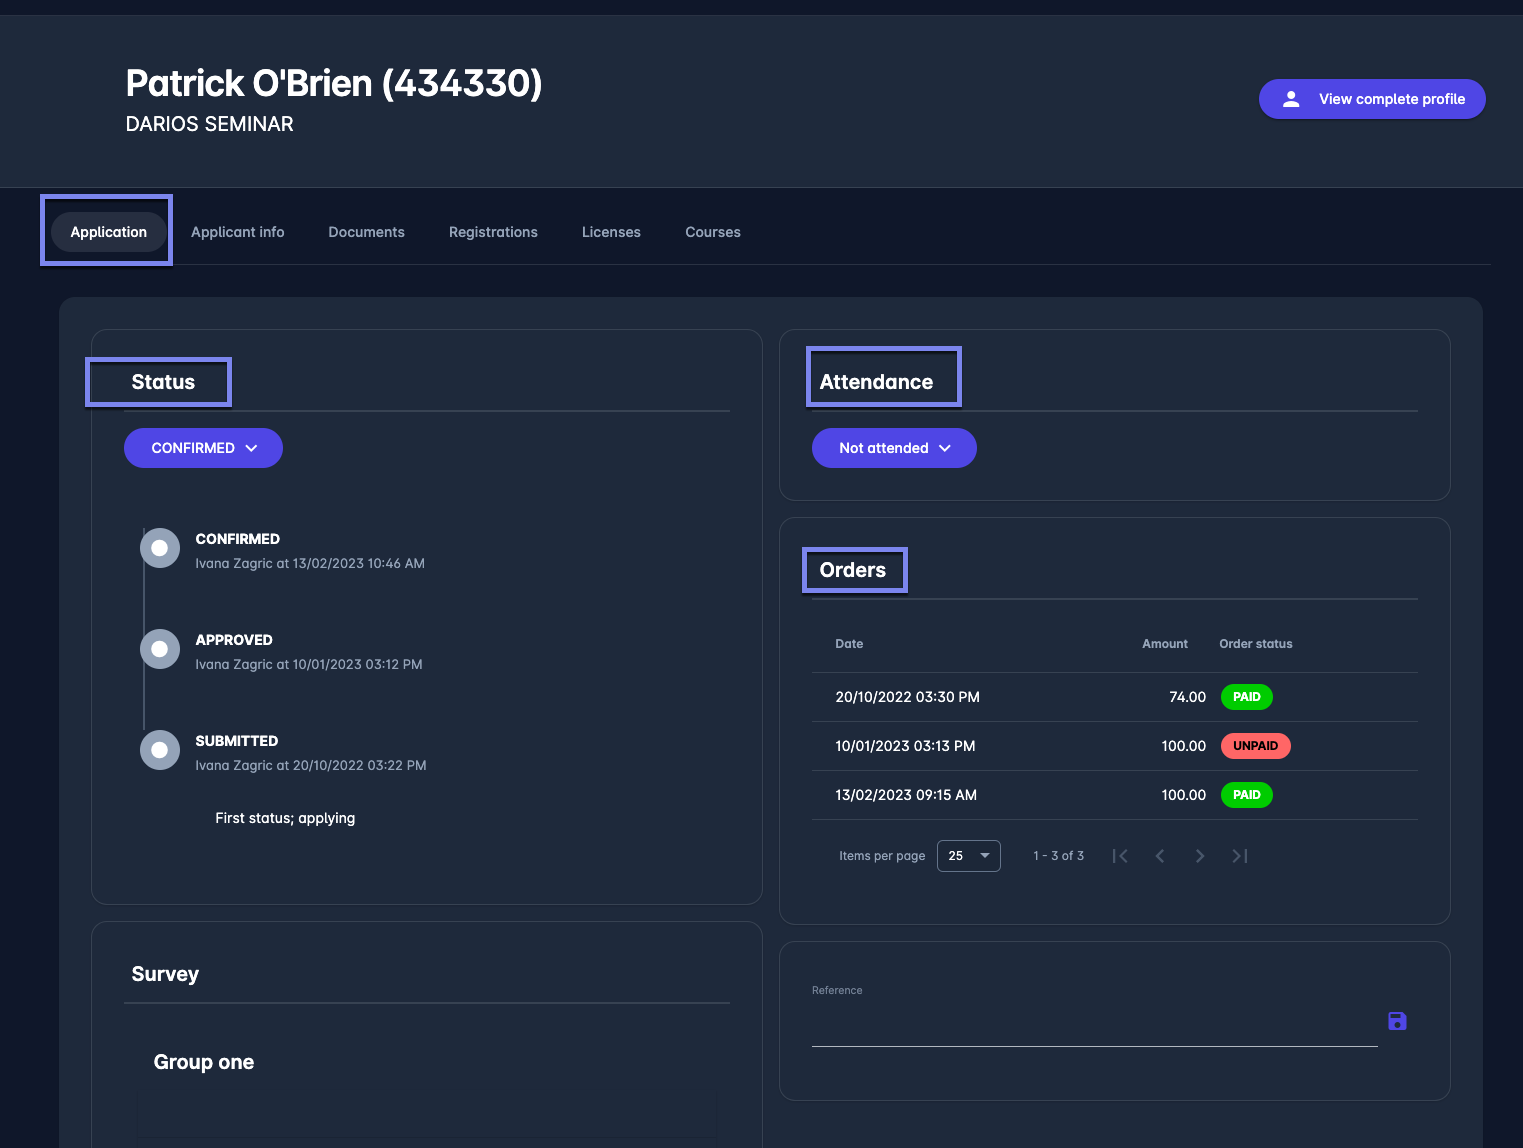Select the Registrations tab
The width and height of the screenshot is (1523, 1148).
pos(493,232)
